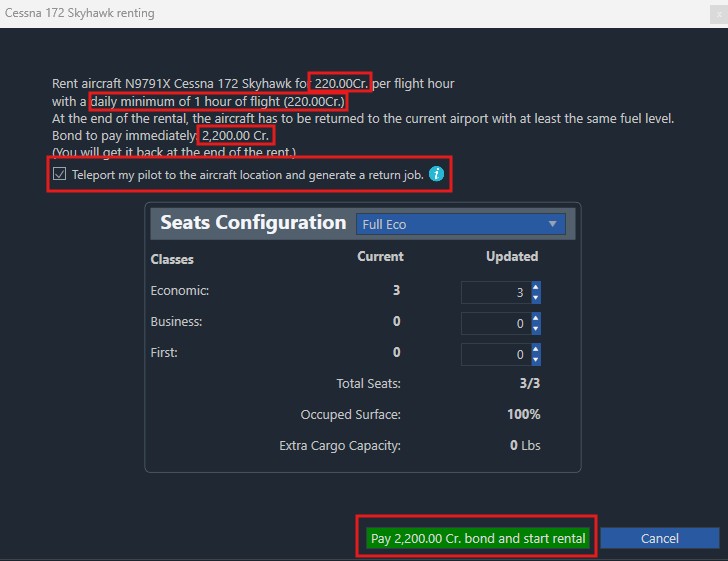This screenshot has width=728, height=561.
Task: Click the Cessna 172 Skyhawk renting title bar
Action: point(300,14)
